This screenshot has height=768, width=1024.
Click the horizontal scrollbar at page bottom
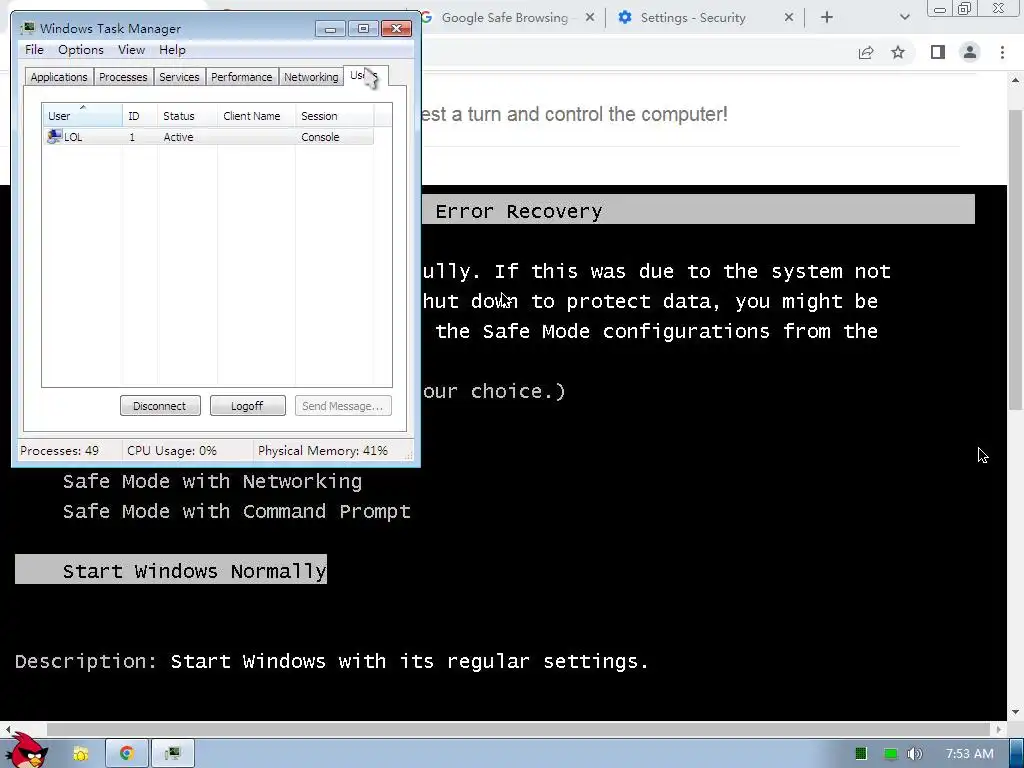519,729
